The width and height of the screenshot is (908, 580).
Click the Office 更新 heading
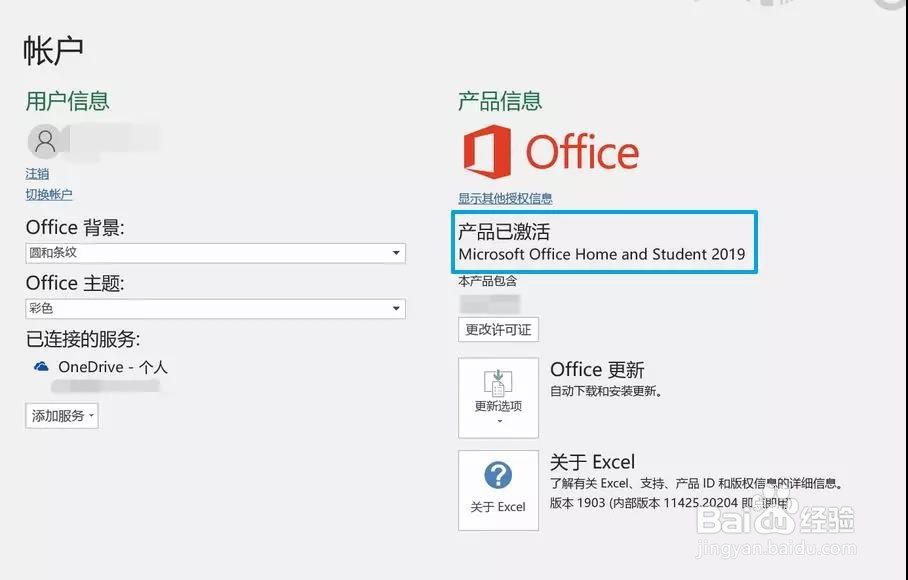[x=597, y=369]
